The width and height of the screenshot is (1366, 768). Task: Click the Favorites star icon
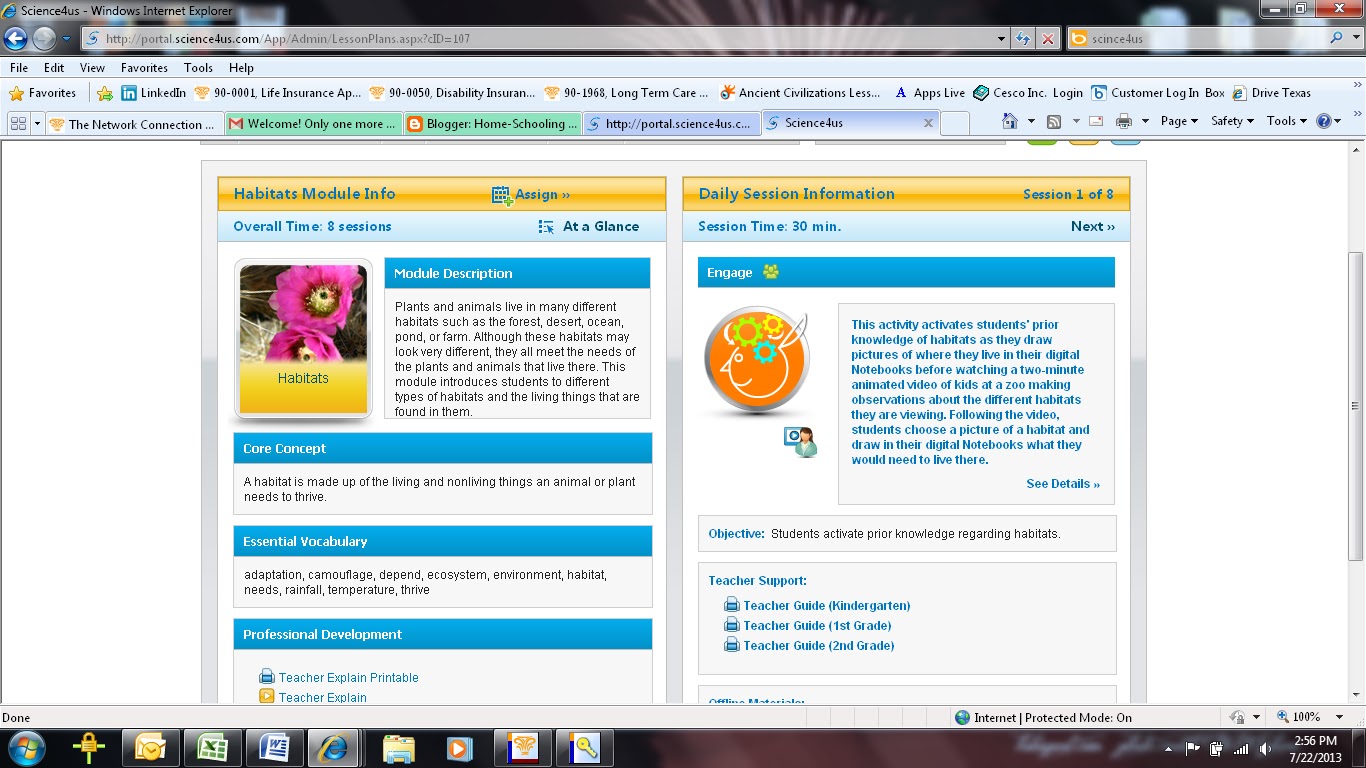(16, 93)
